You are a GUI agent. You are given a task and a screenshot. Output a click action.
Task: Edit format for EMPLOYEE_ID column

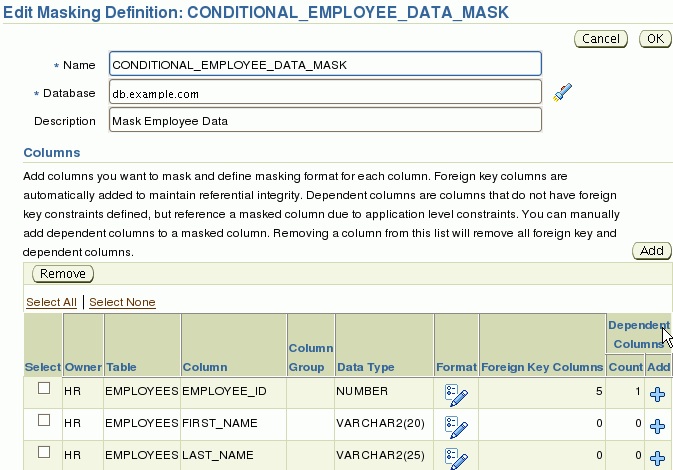click(456, 395)
